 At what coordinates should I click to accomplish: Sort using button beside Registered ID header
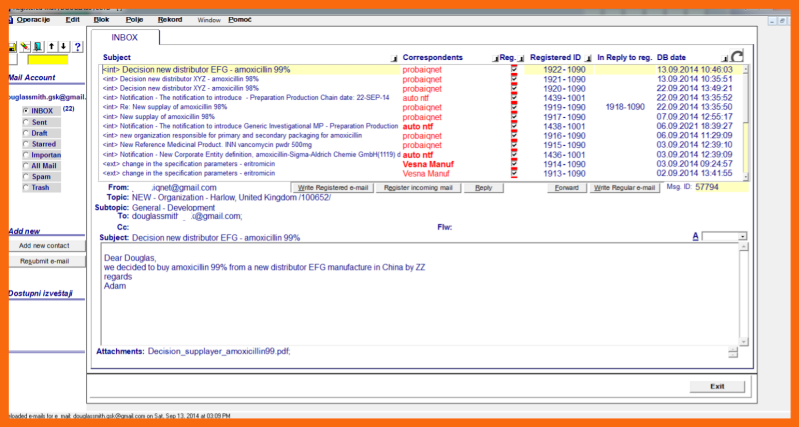click(588, 59)
